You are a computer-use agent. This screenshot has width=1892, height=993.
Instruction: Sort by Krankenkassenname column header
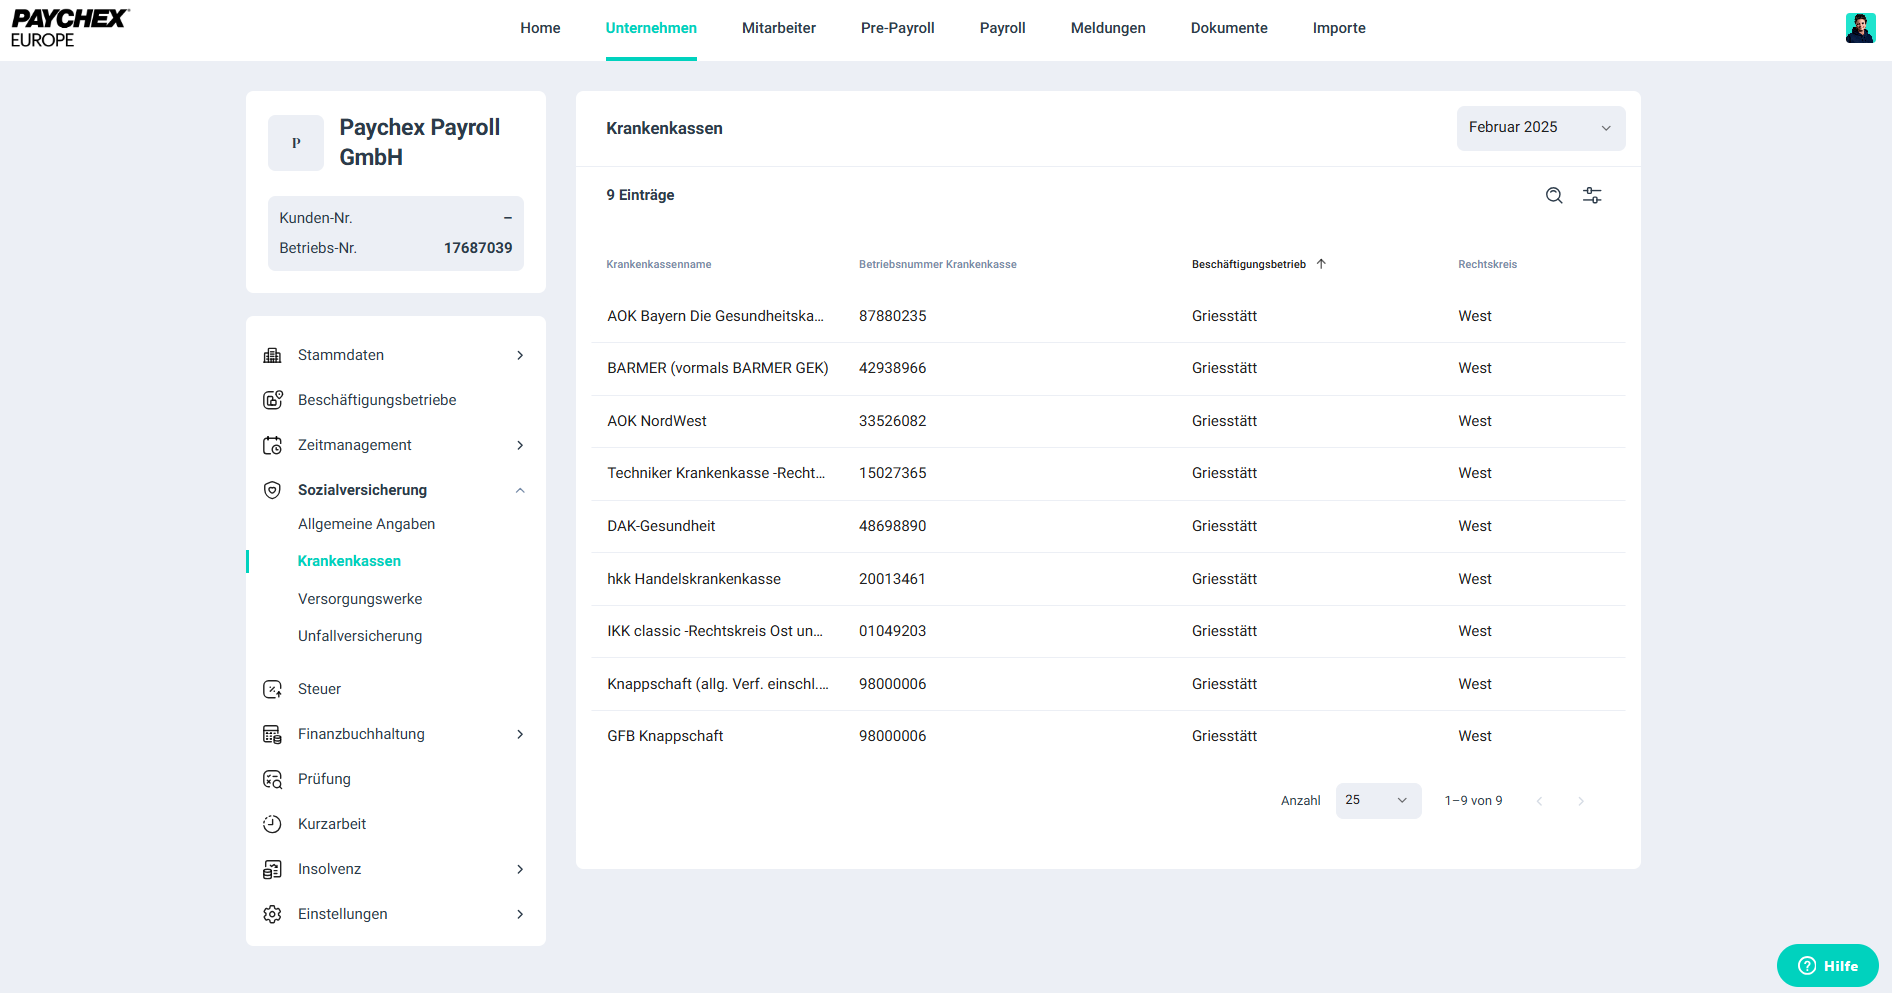tap(658, 265)
